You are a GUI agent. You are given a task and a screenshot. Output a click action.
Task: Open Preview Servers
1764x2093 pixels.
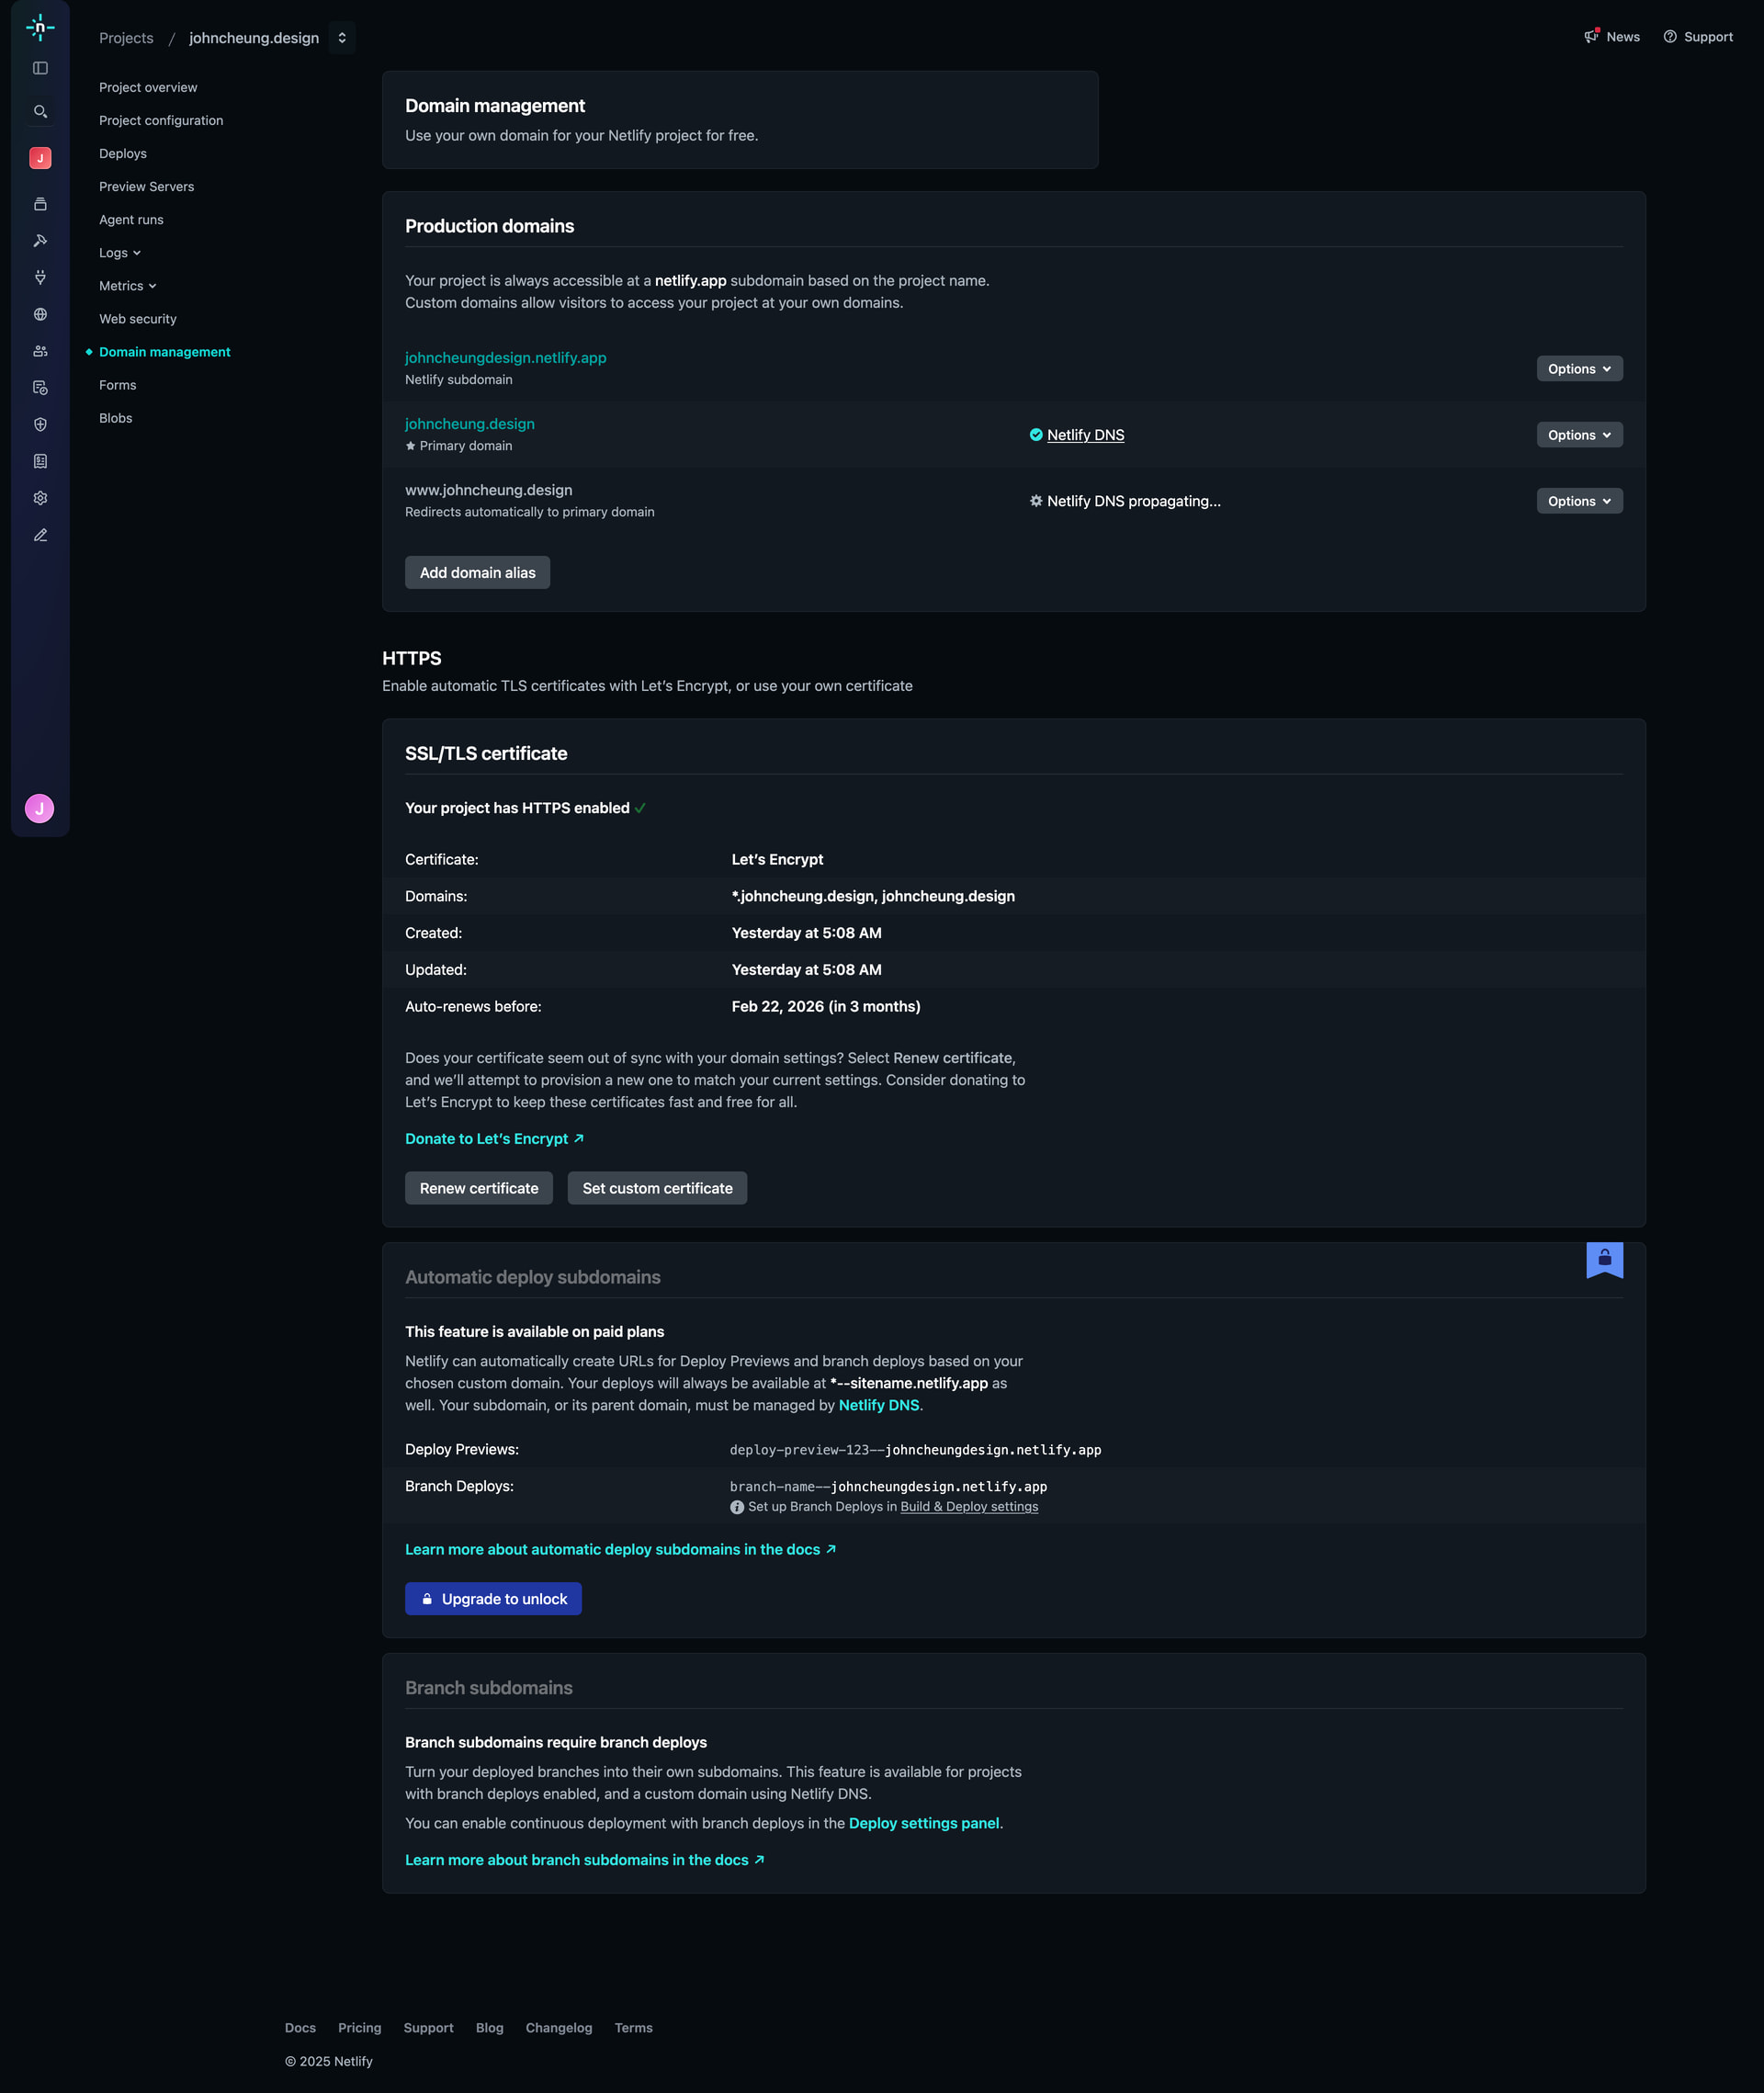(x=147, y=187)
